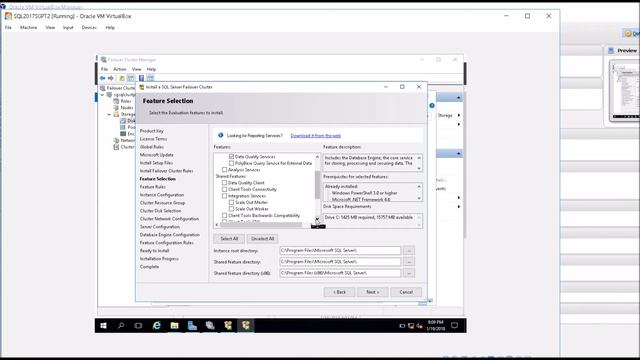
Task: Check Data Quality Client feature
Action: (224, 182)
